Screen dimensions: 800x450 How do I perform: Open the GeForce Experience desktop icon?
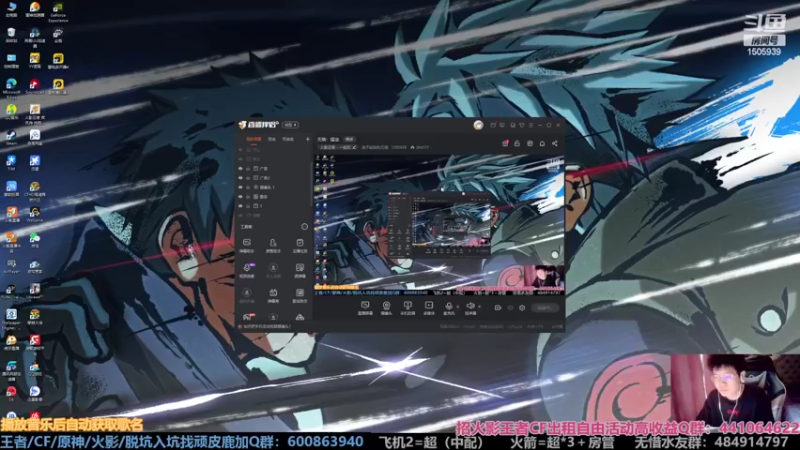58,11
